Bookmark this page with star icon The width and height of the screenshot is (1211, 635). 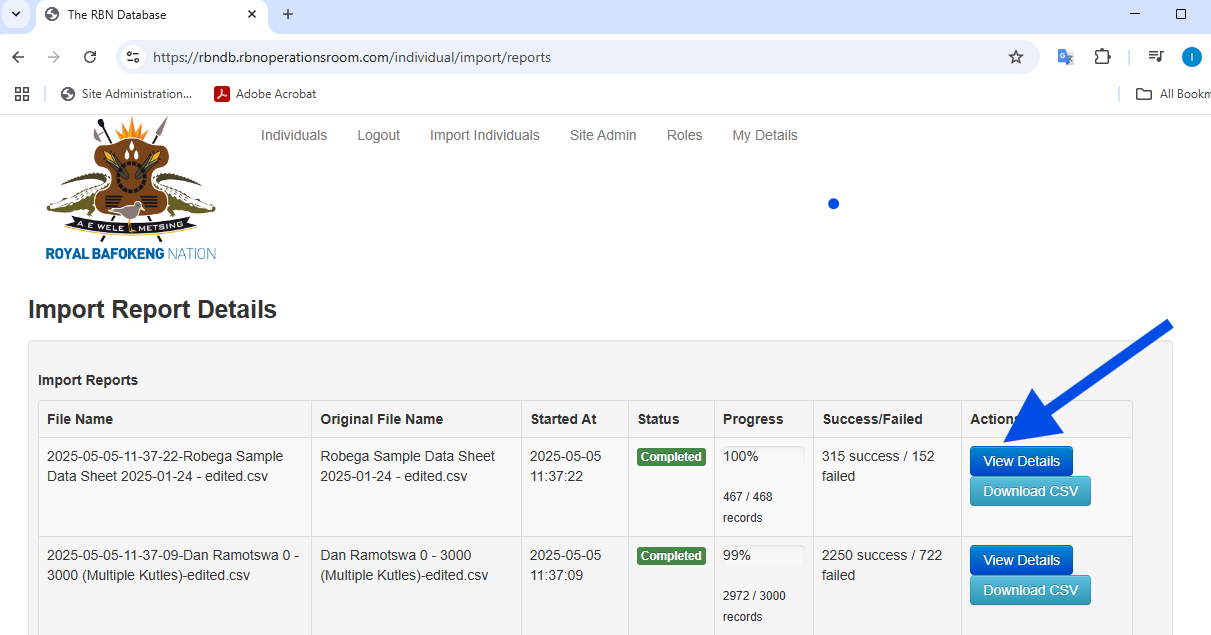pyautogui.click(x=1016, y=57)
